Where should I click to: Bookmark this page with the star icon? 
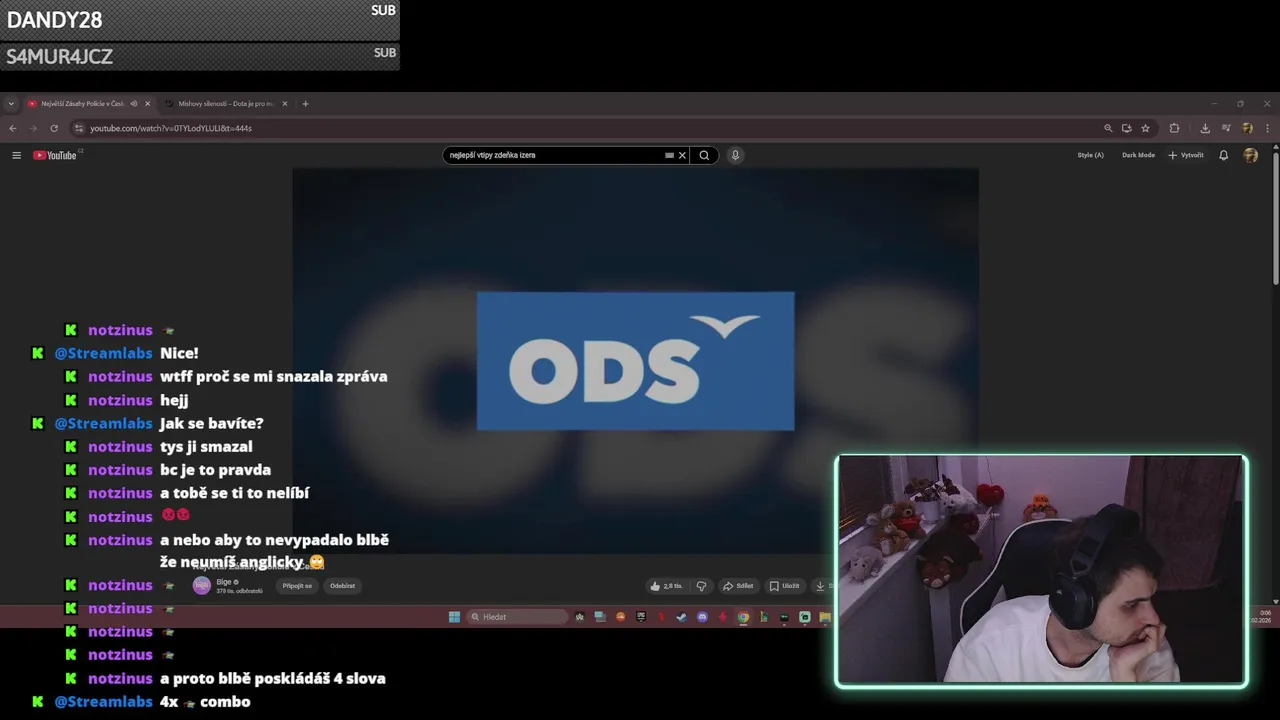(x=1145, y=128)
